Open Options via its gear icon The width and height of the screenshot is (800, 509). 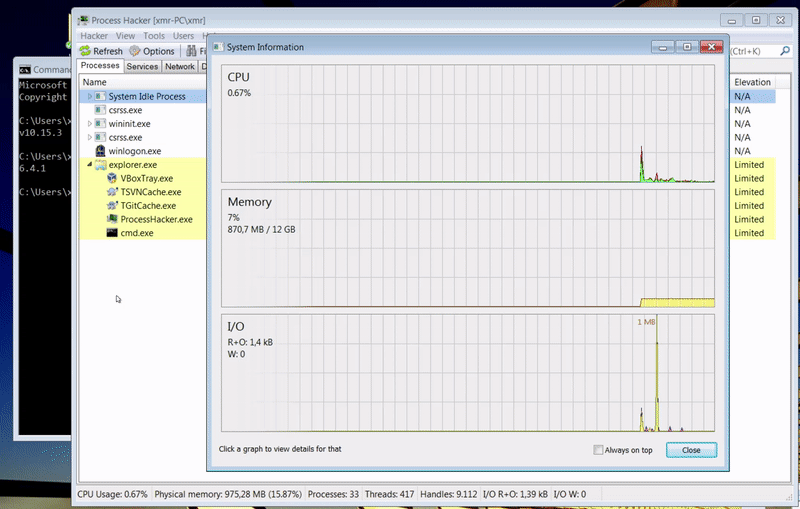click(135, 51)
